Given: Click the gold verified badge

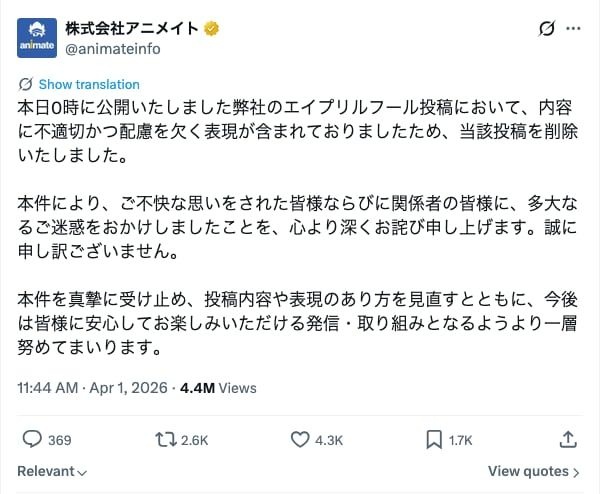Looking at the screenshot, I should [x=212, y=28].
